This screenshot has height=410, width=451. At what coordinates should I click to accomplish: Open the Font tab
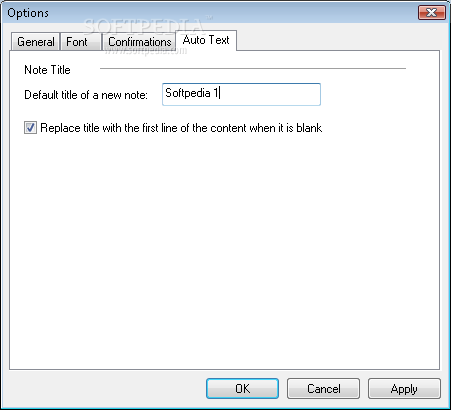coord(80,42)
